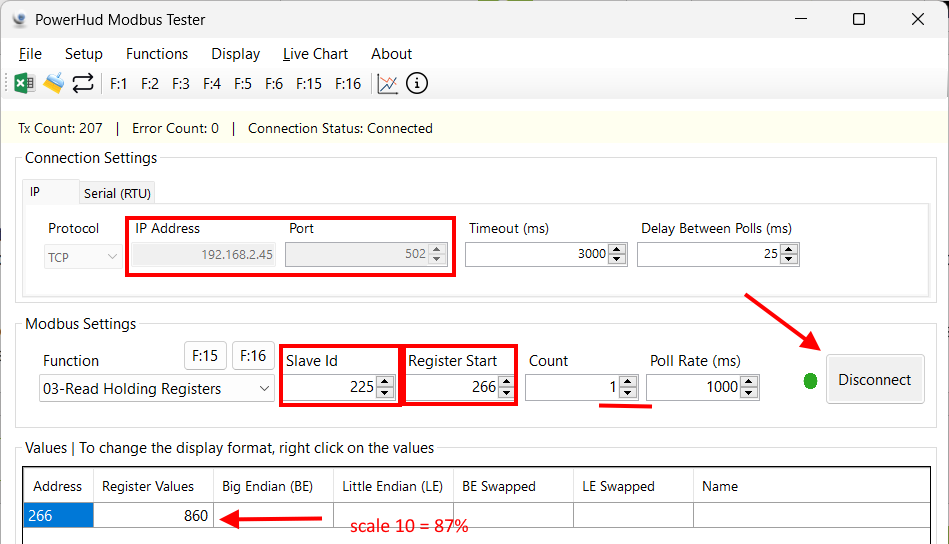Select the F:5 toolbar shortcut
This screenshot has height=544, width=949.
[x=243, y=84]
